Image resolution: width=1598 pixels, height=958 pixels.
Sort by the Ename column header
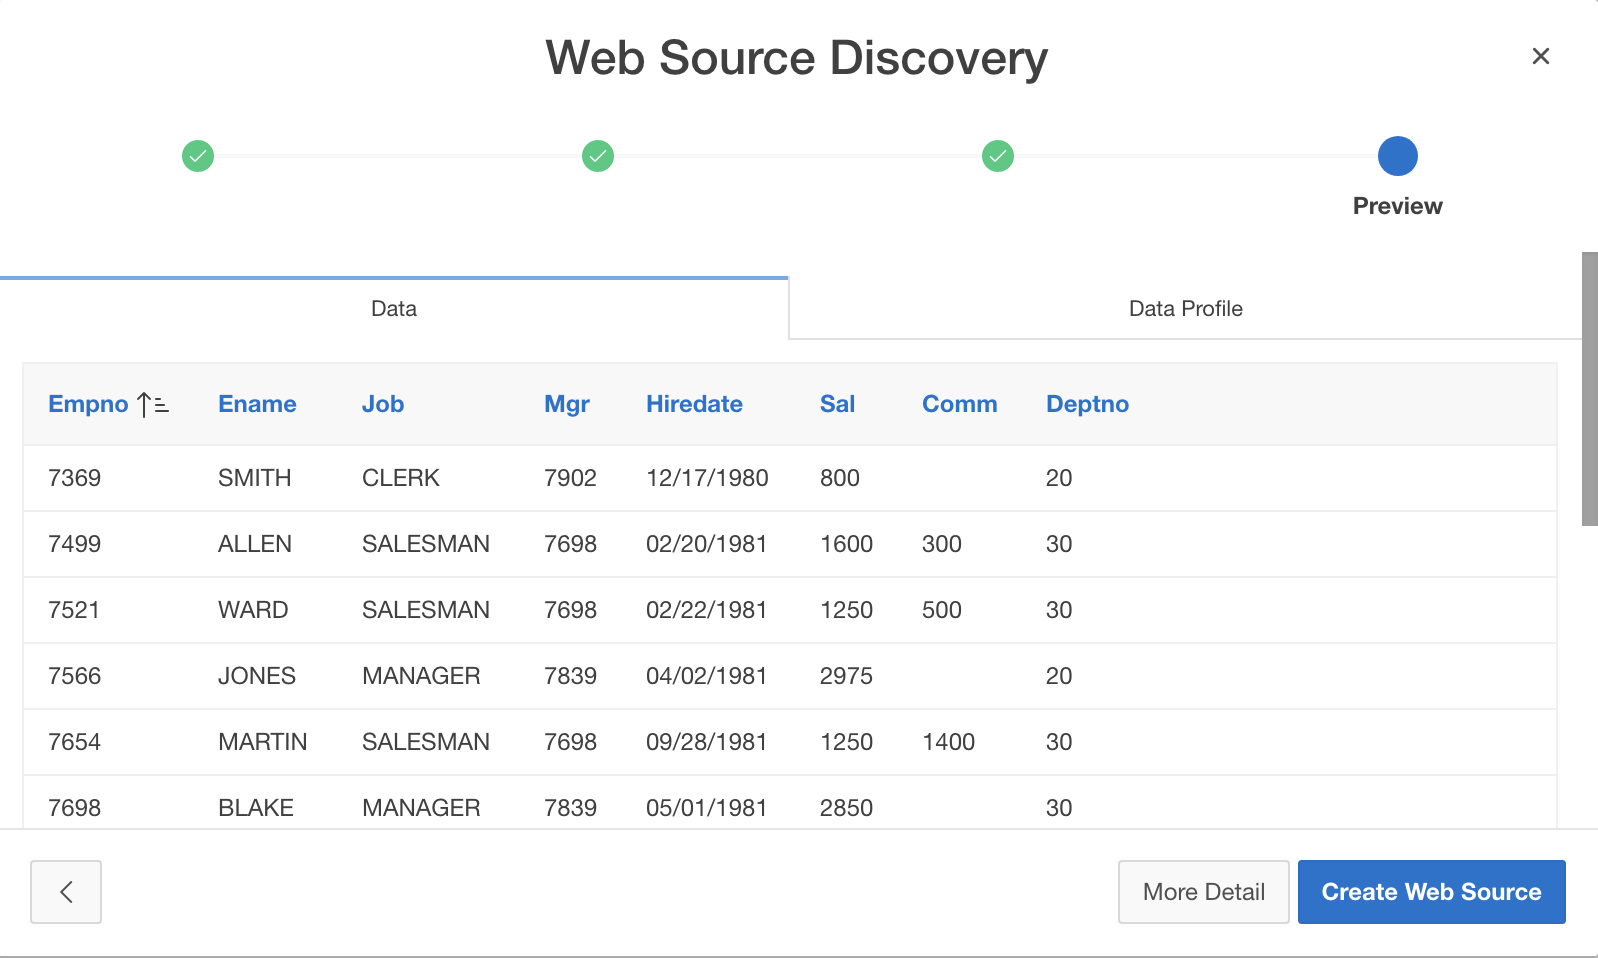[x=257, y=404]
